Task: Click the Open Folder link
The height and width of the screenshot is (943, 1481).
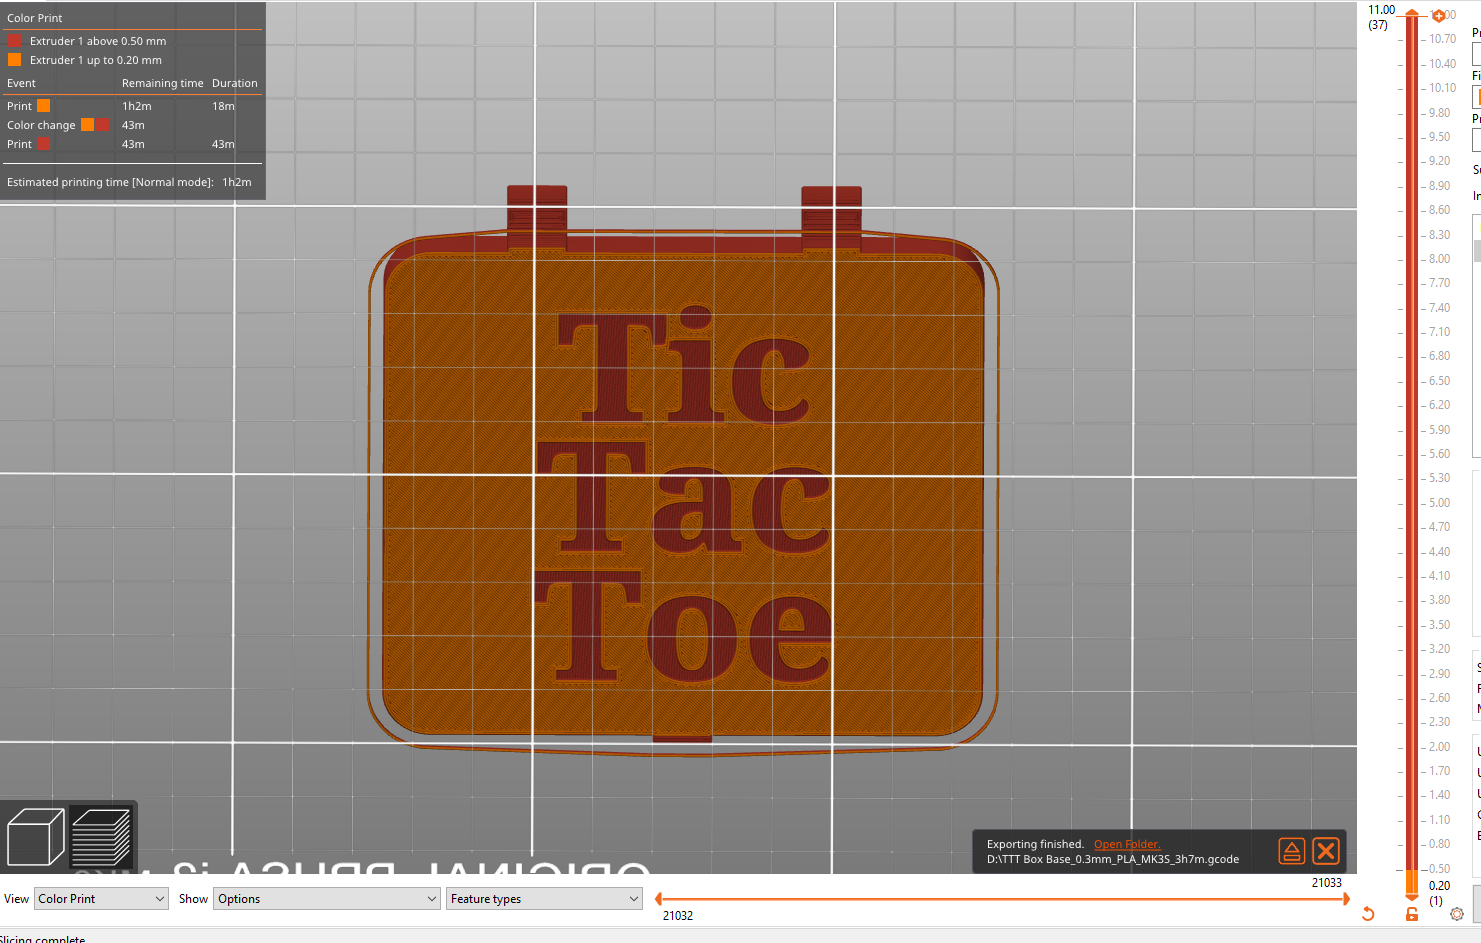Action: [x=1127, y=843]
